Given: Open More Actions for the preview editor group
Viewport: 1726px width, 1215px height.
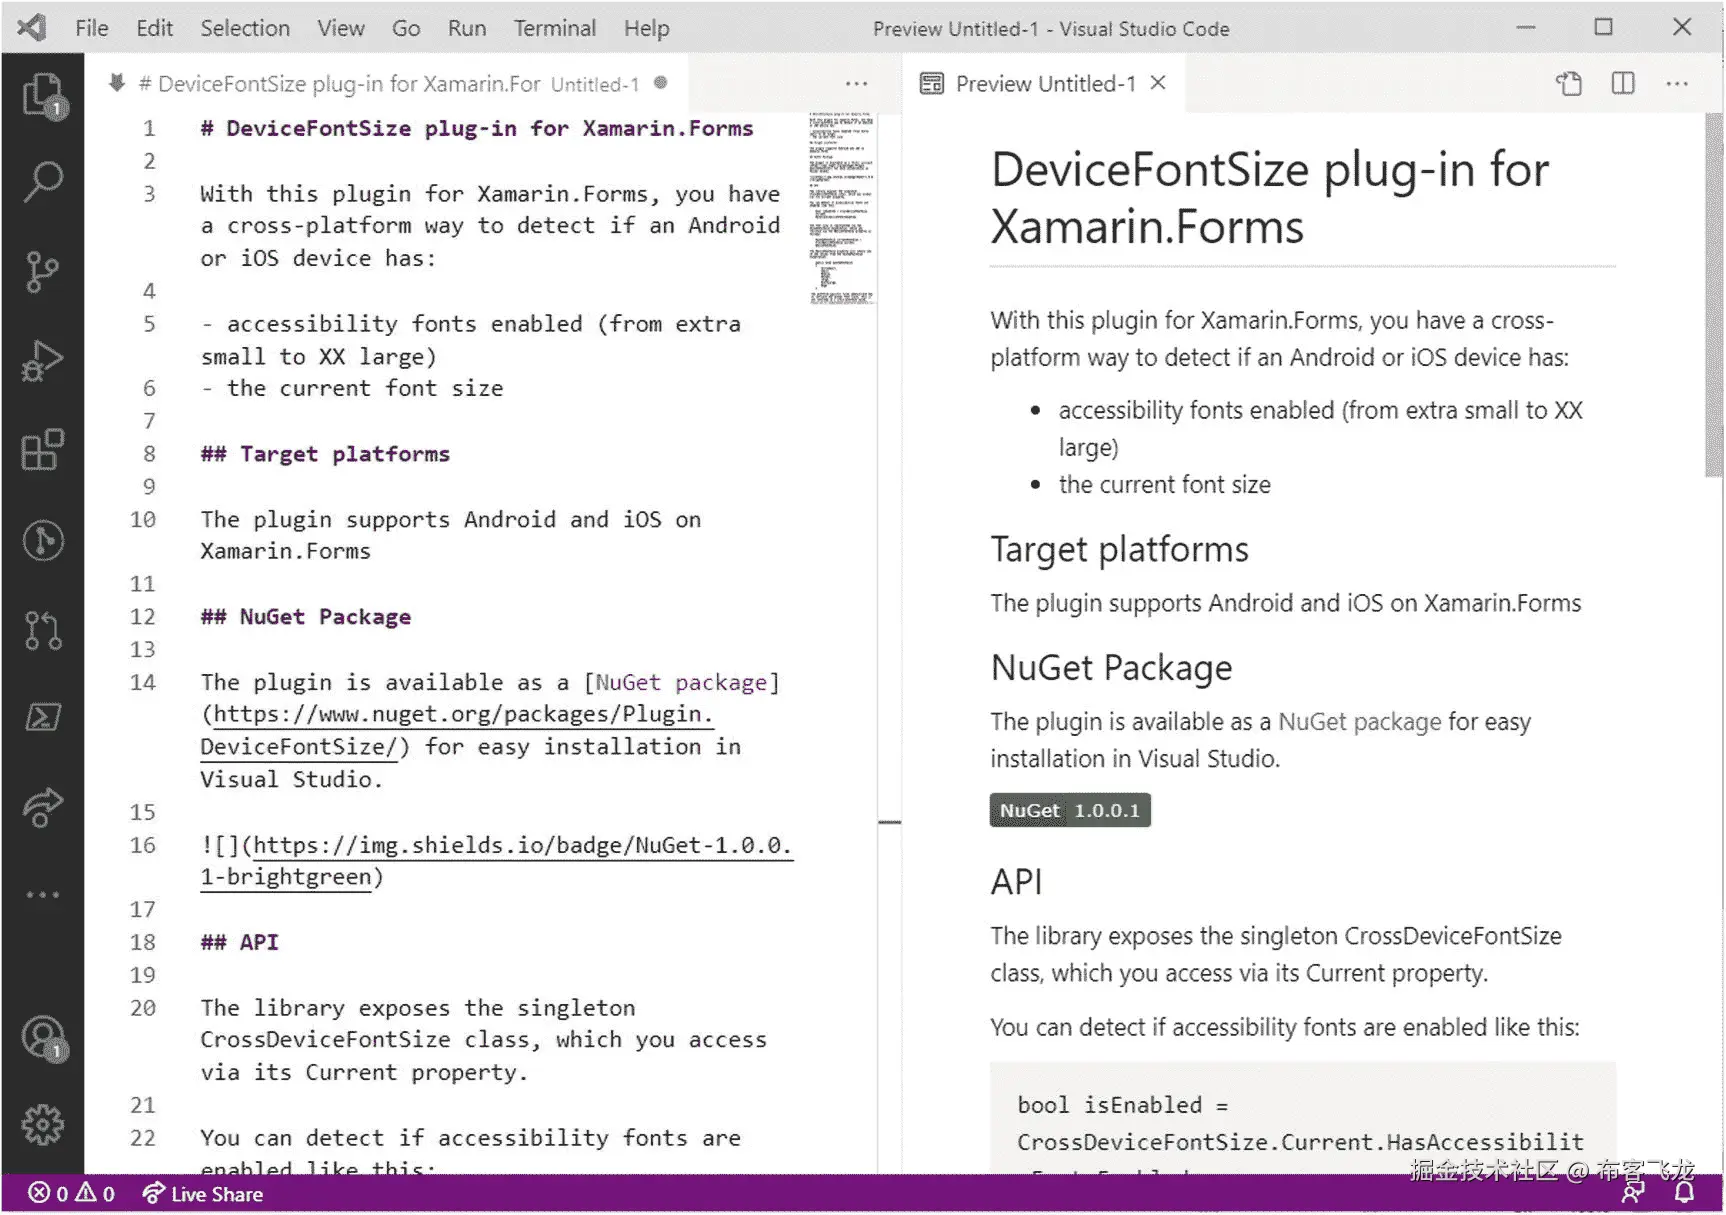Looking at the screenshot, I should [1677, 84].
